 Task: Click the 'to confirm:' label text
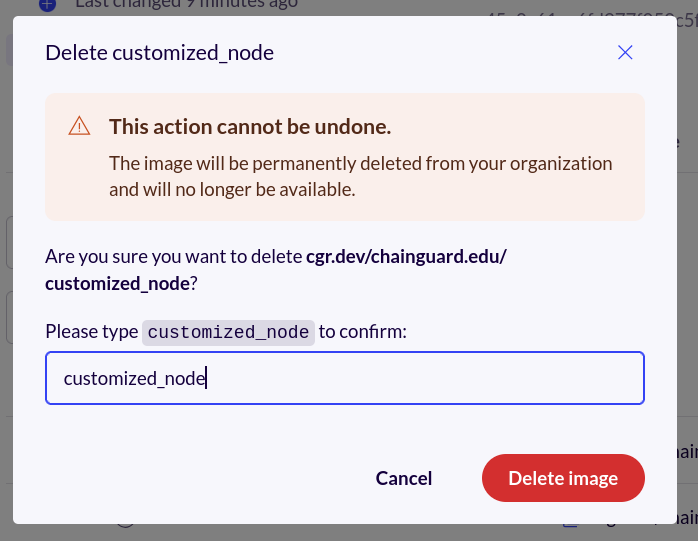(363, 332)
